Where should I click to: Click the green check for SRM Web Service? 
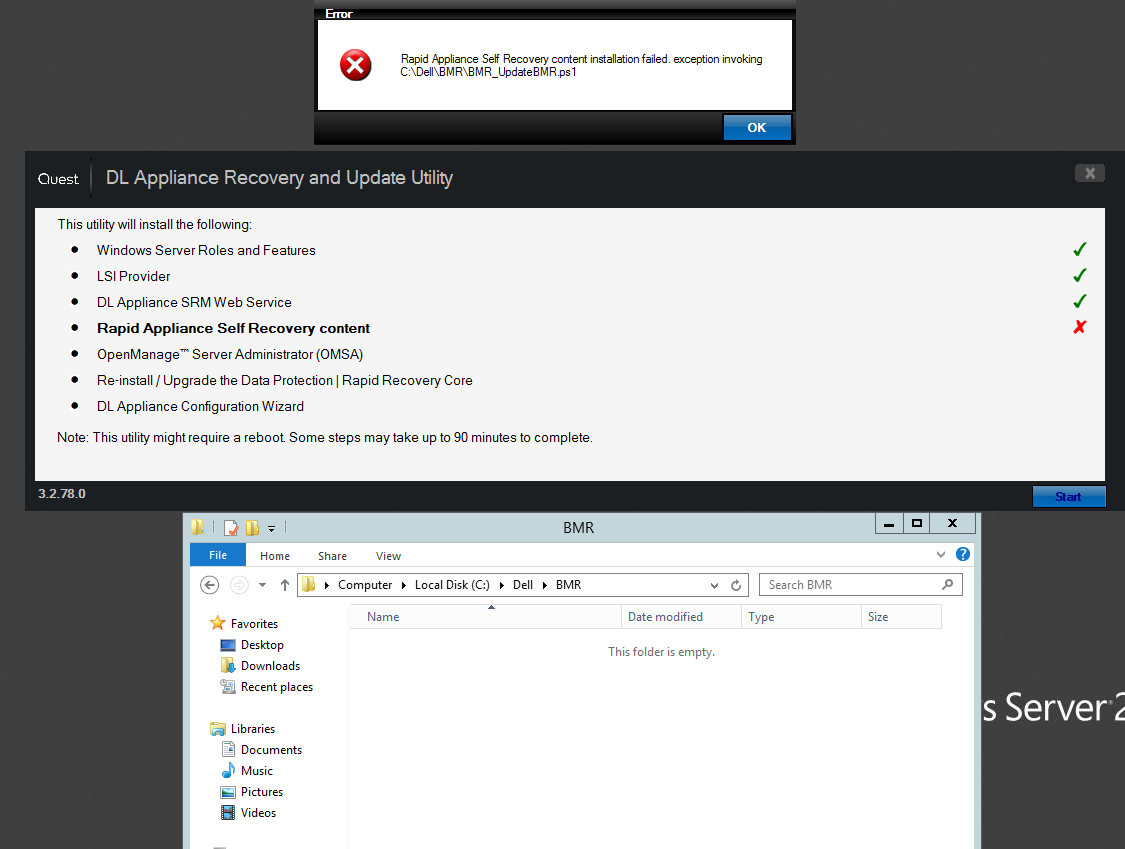[1080, 301]
